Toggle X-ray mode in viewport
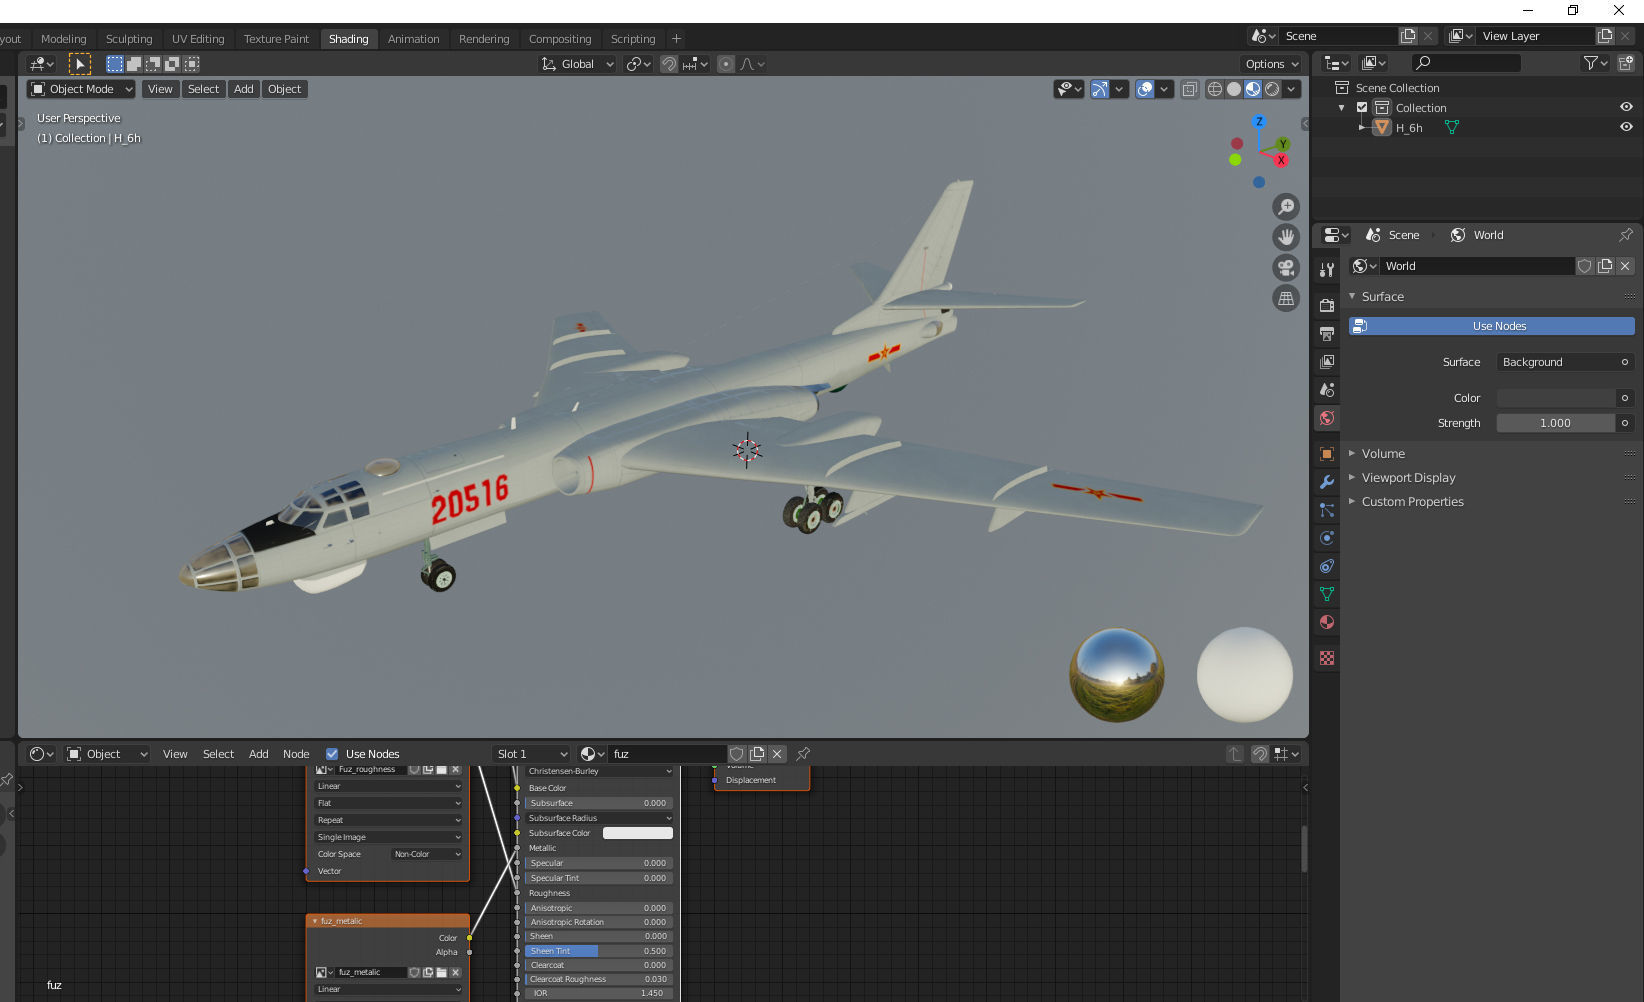This screenshot has width=1644, height=1002. (x=1189, y=89)
